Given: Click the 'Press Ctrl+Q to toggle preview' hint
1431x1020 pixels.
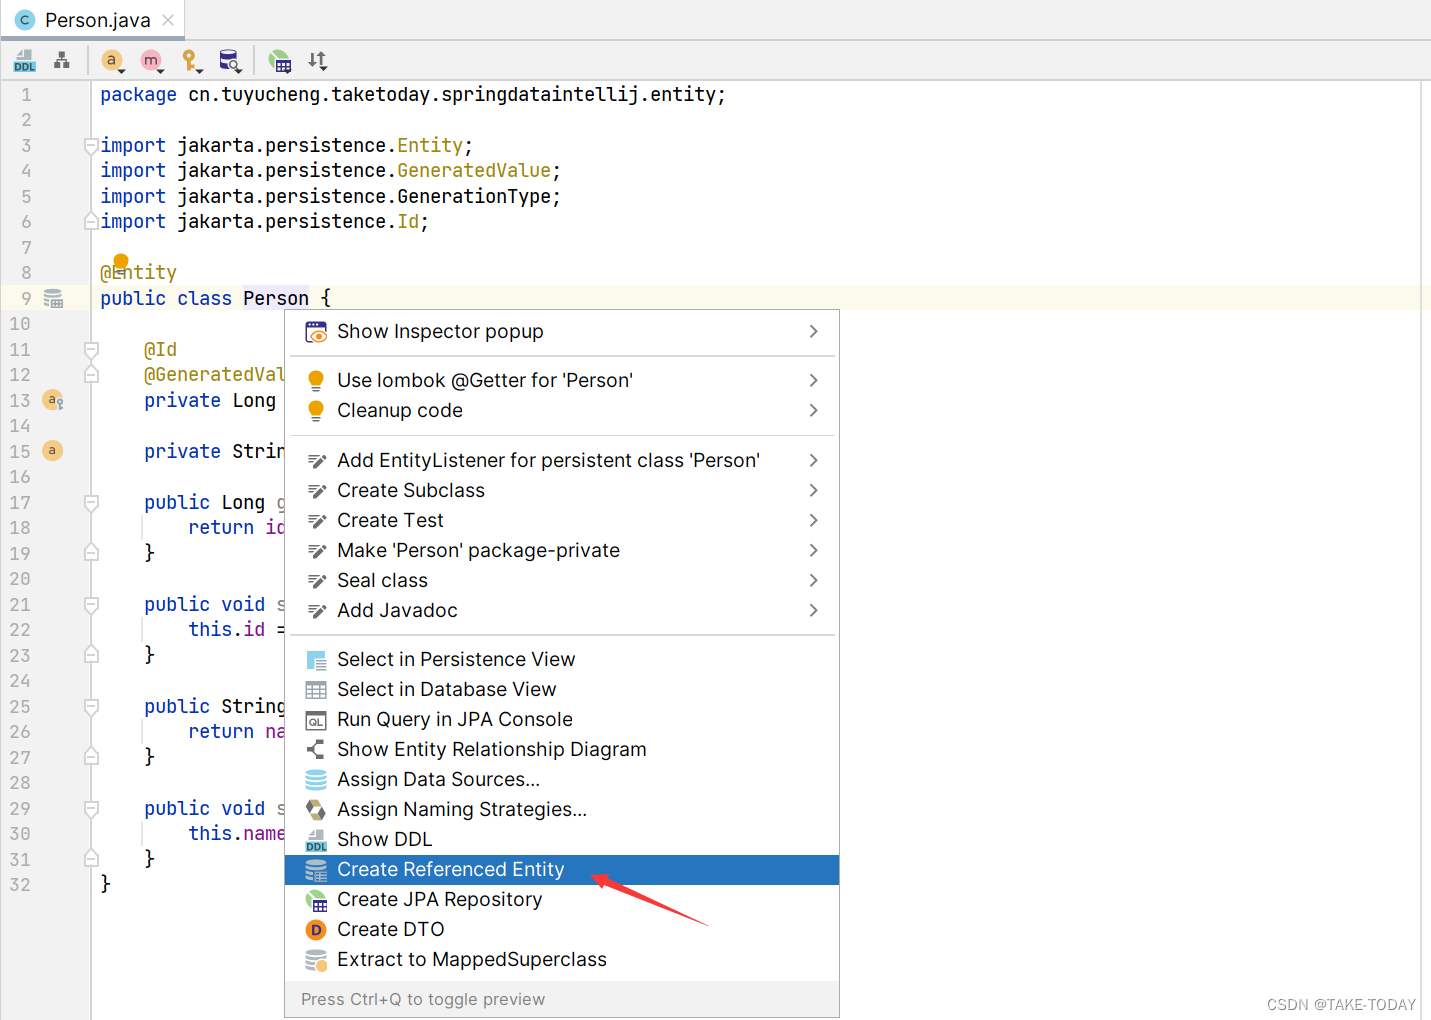Looking at the screenshot, I should pos(423,999).
